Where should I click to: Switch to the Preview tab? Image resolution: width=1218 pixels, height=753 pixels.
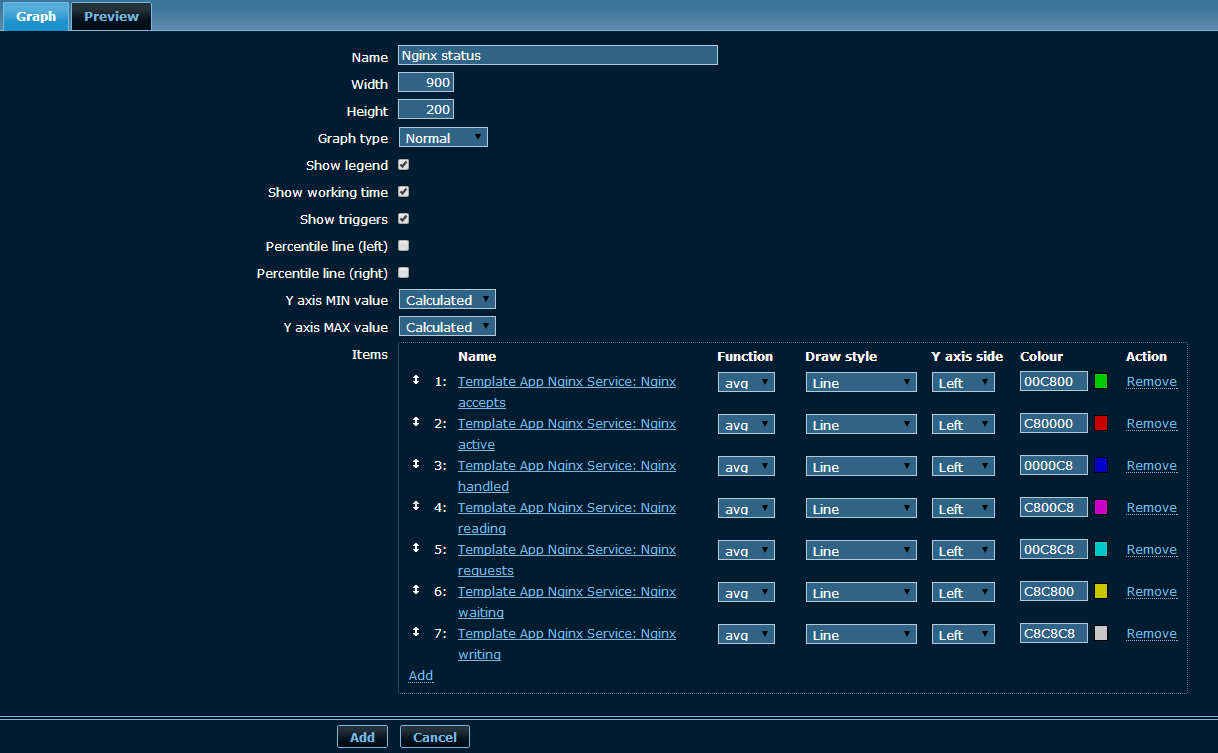tap(111, 16)
